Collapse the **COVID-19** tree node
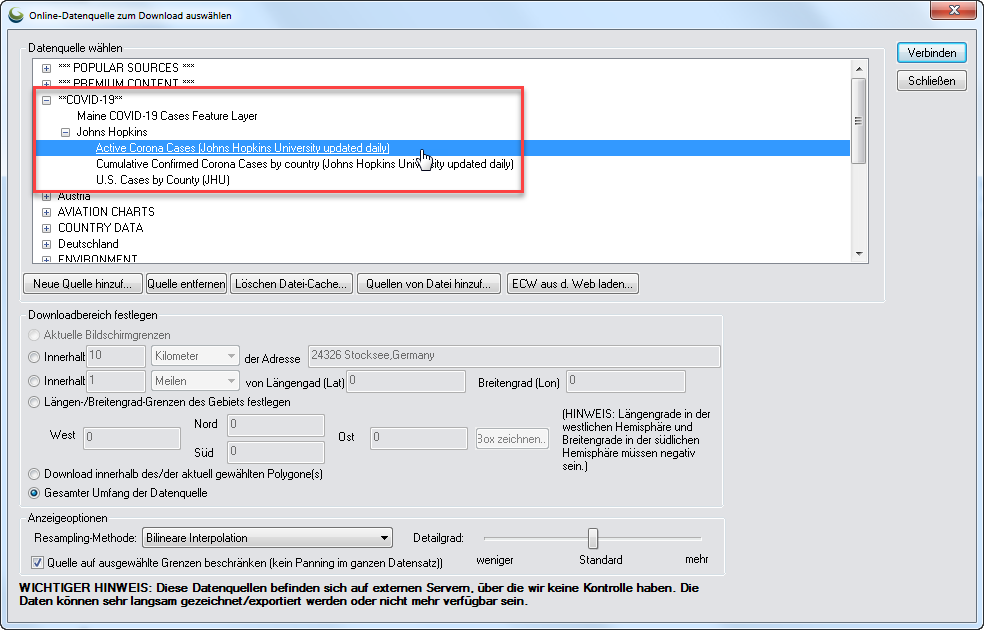The height and width of the screenshot is (630, 984). click(46, 100)
